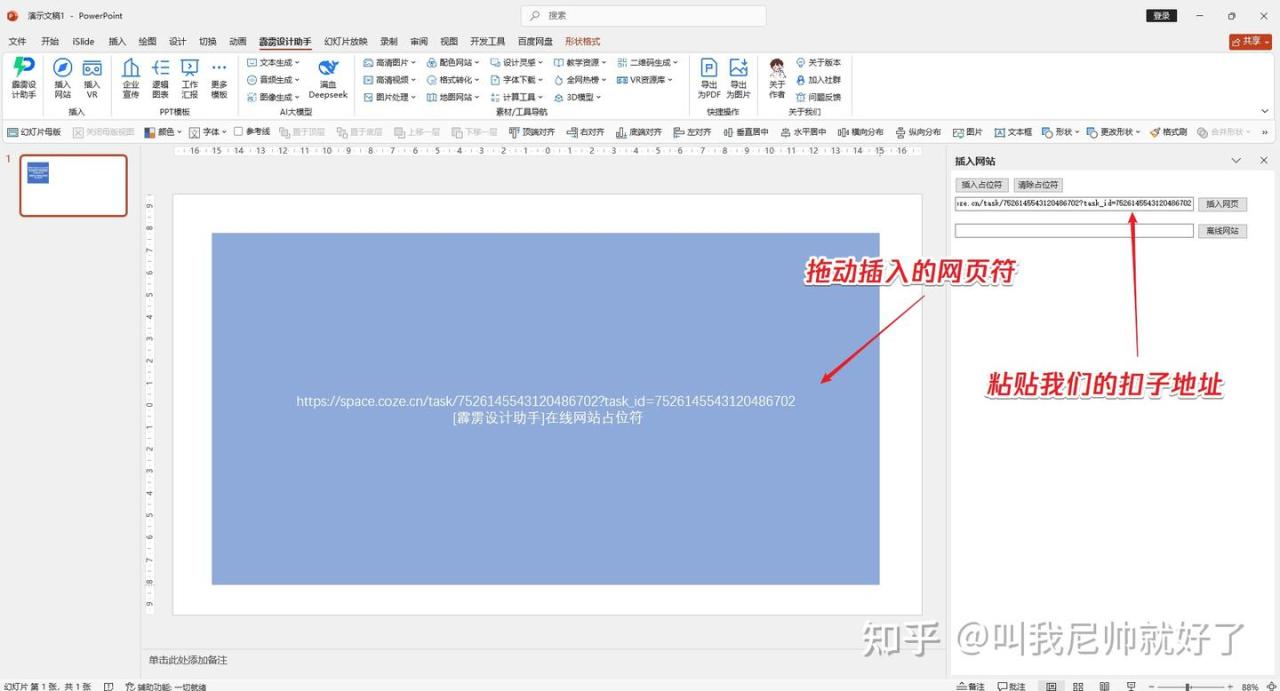Select the 格式刷 format painter tool

click(1168, 132)
